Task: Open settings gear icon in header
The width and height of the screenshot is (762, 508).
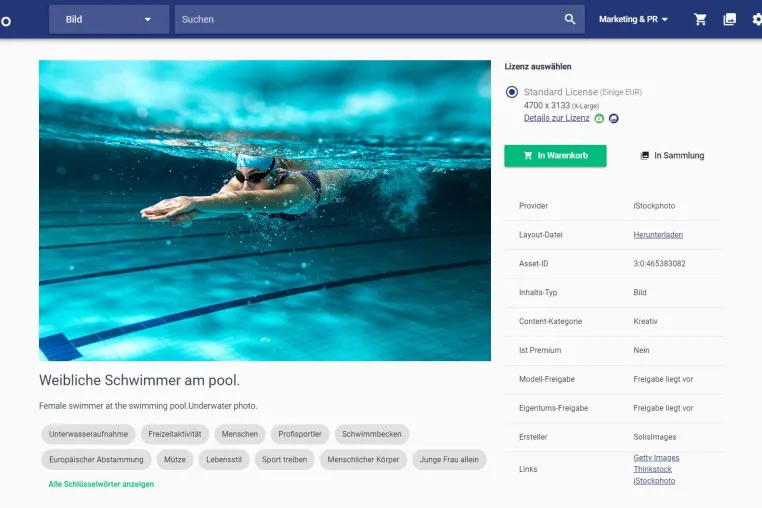Action: [757, 19]
